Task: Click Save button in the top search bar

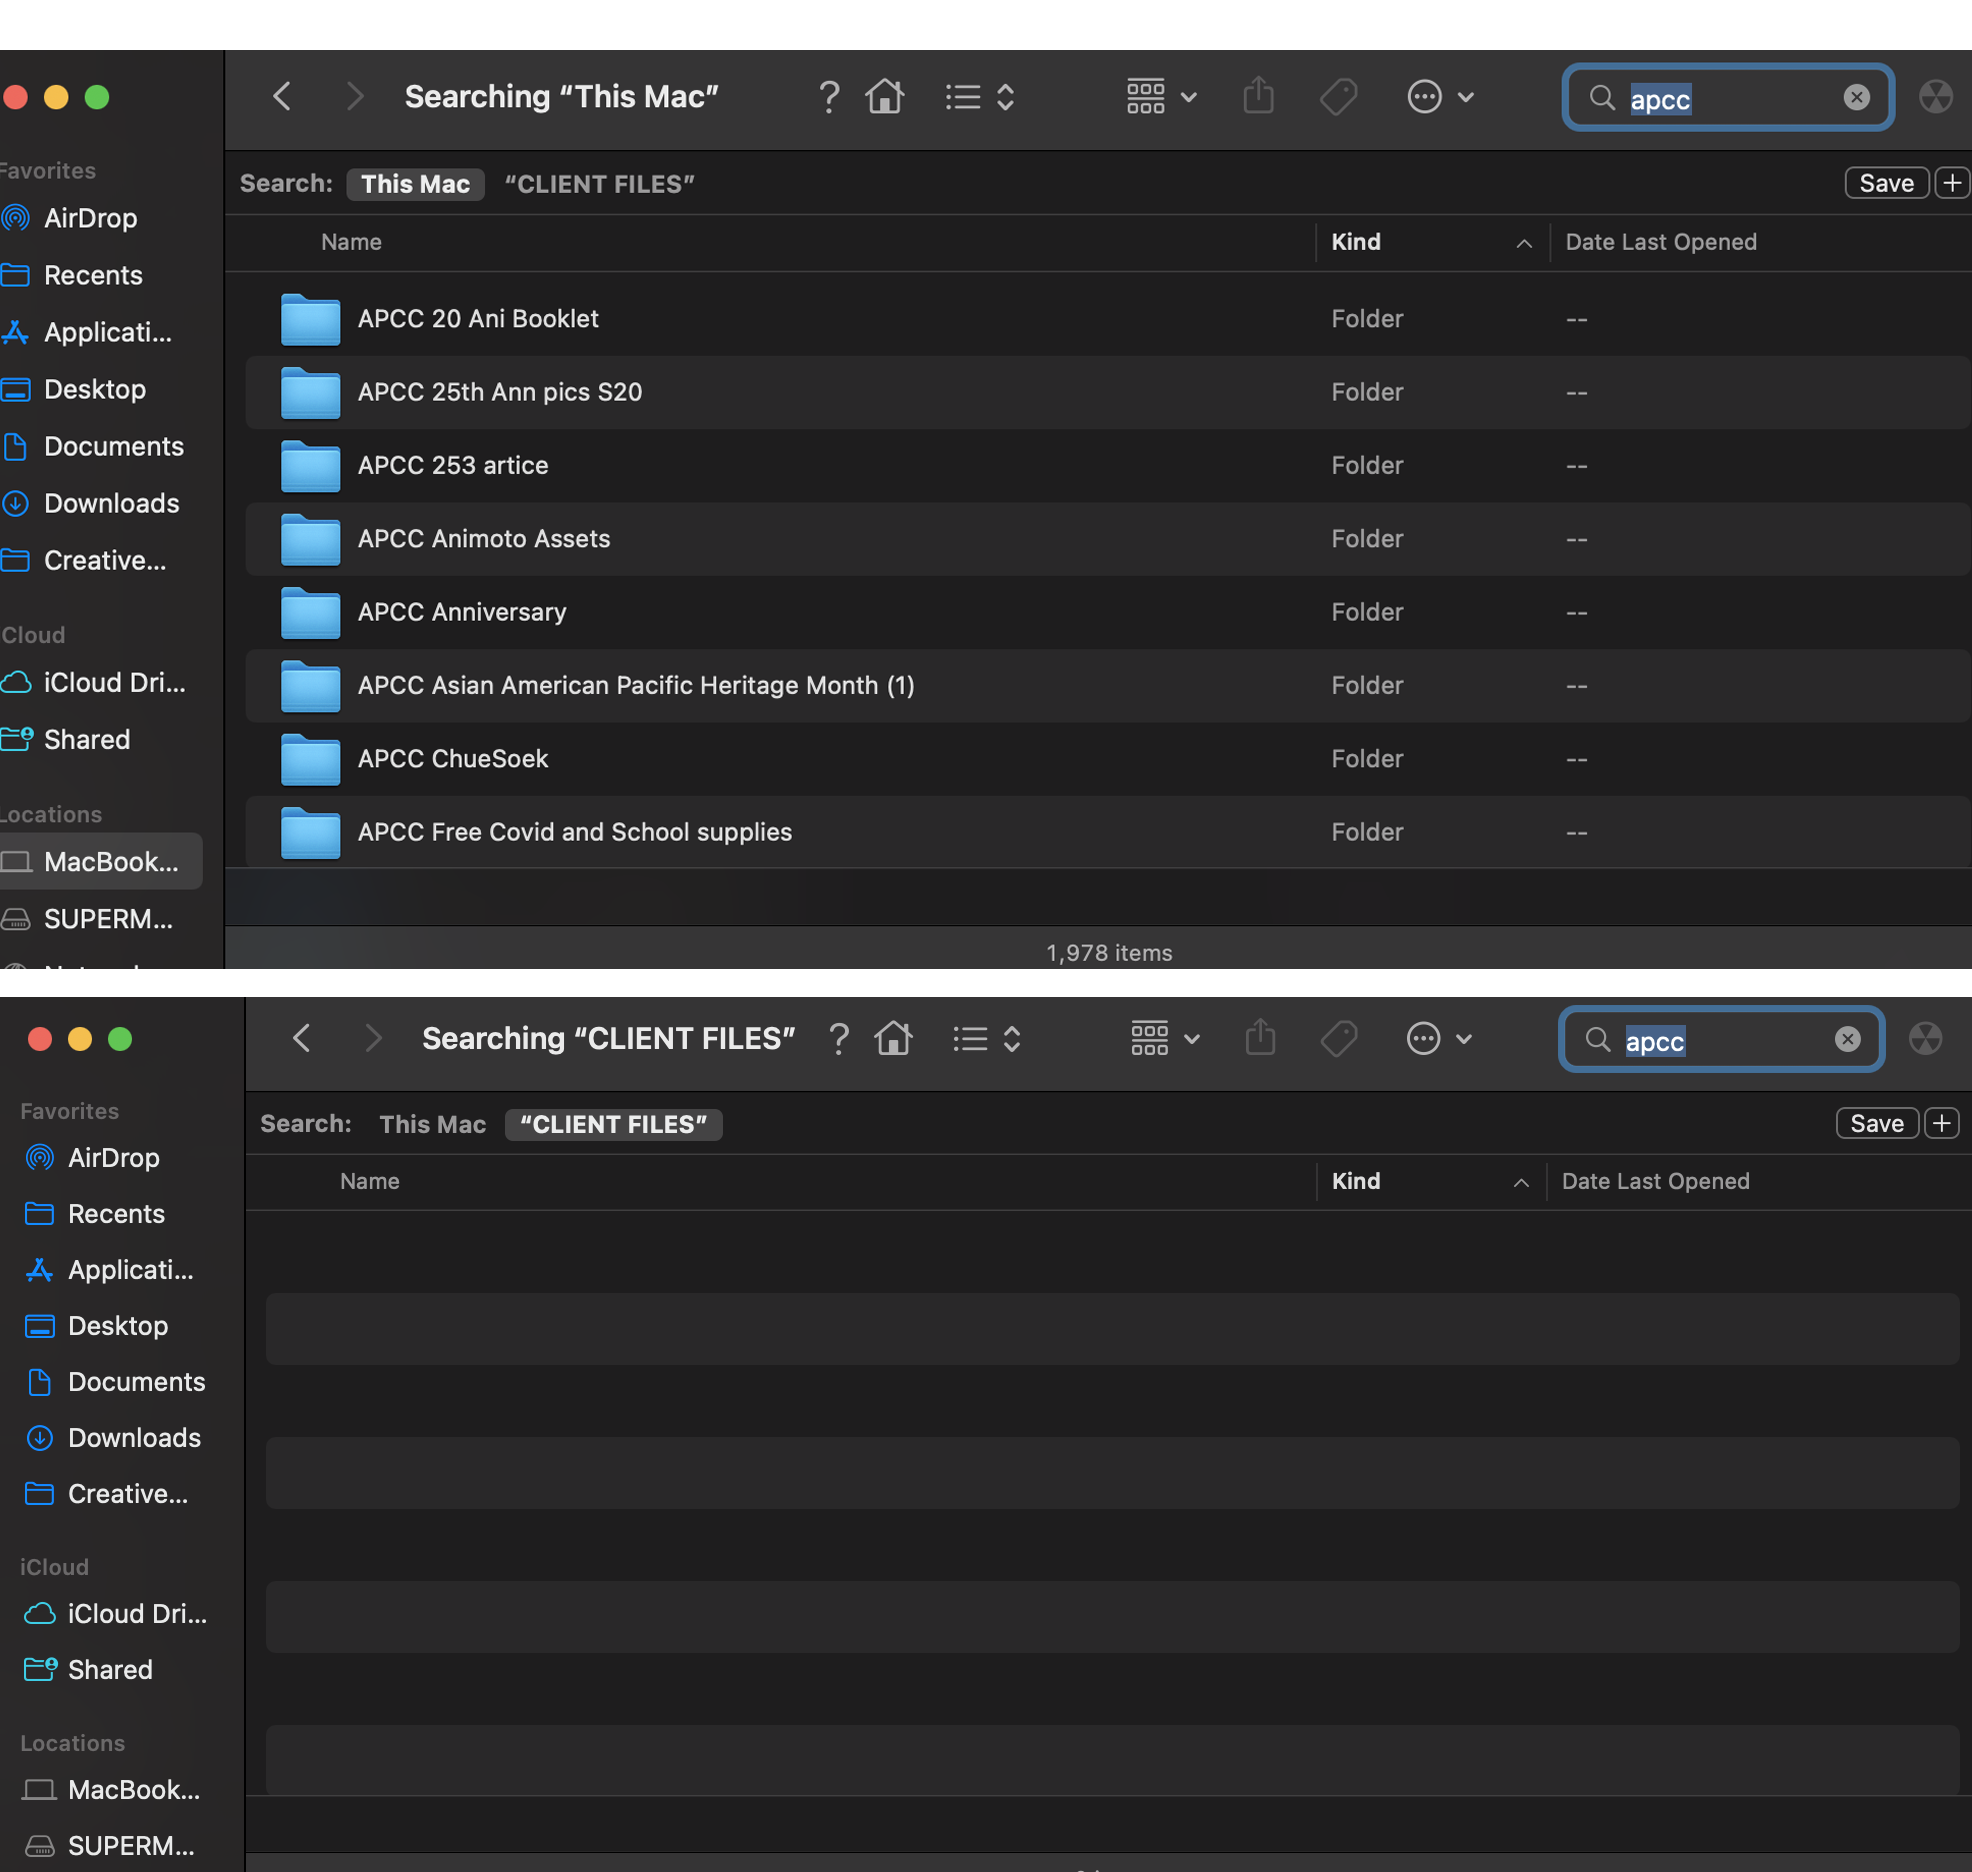Action: [1885, 184]
